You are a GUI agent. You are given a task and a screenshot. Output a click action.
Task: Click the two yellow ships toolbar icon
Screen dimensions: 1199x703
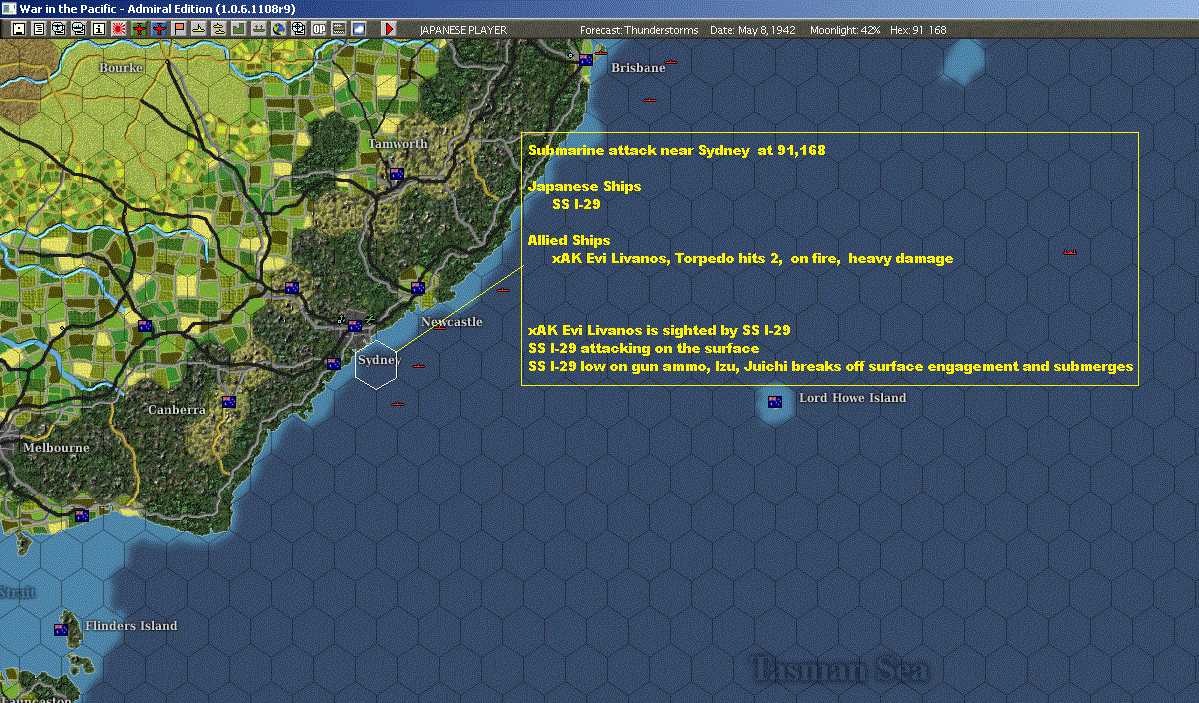tap(219, 29)
